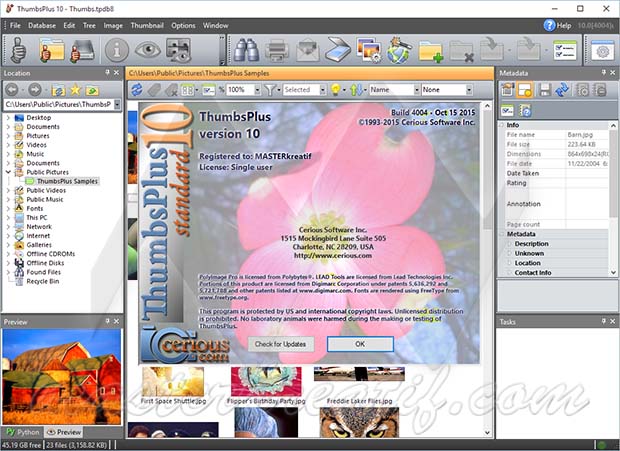
Task: Click the batch pictures with gear icon
Action: pyautogui.click(x=368, y=50)
